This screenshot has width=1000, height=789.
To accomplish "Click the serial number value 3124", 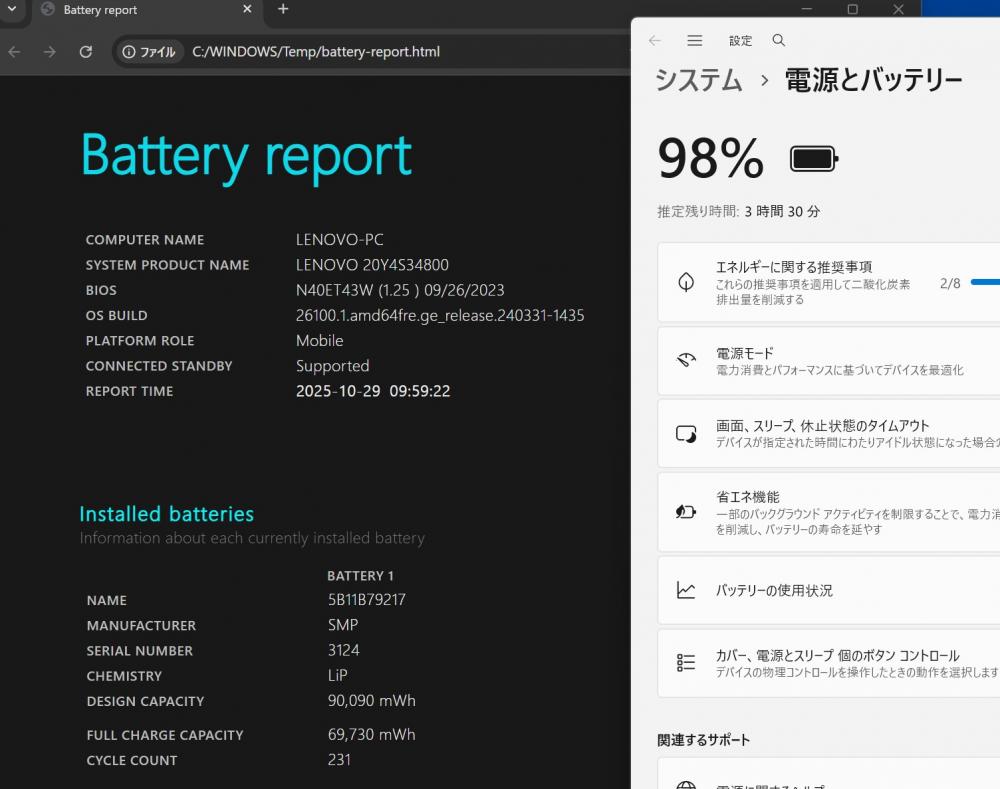I will (343, 650).
